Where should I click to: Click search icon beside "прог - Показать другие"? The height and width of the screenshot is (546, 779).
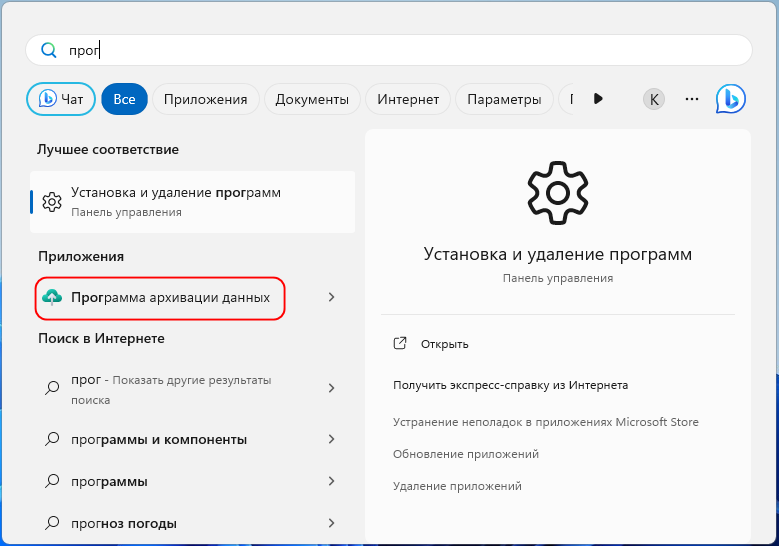tap(52, 388)
